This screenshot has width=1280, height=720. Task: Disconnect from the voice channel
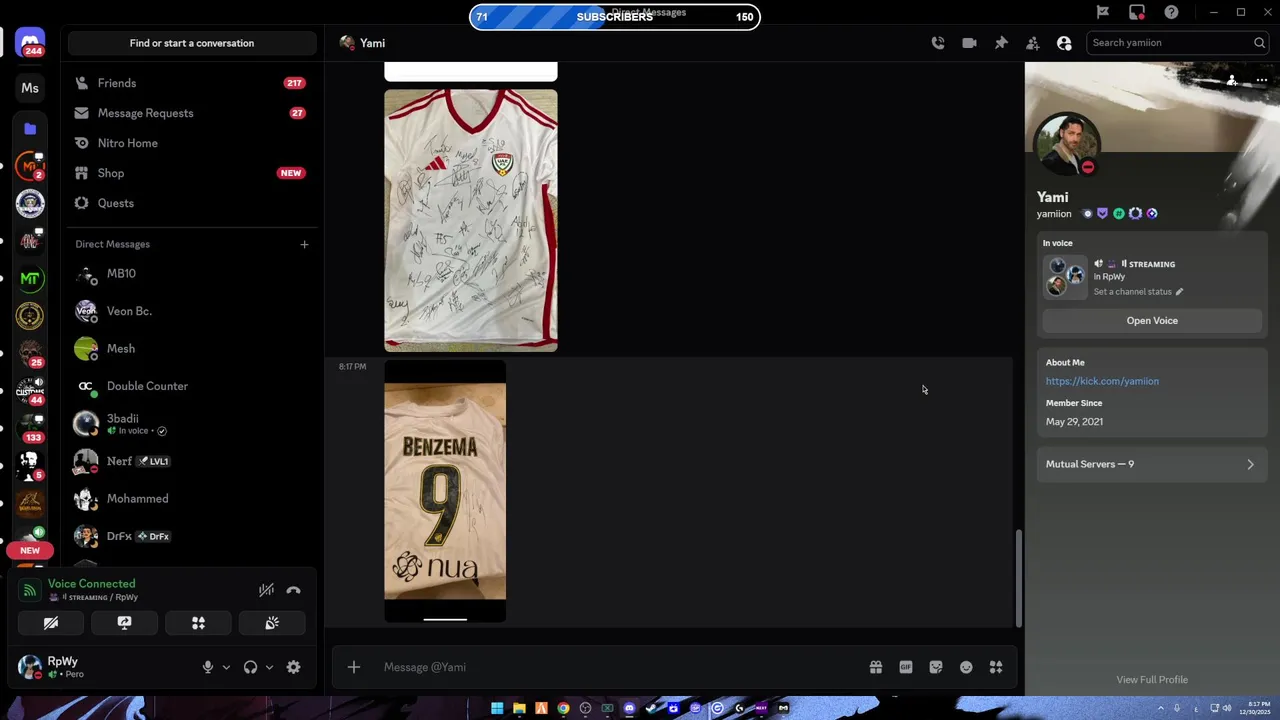(x=293, y=590)
